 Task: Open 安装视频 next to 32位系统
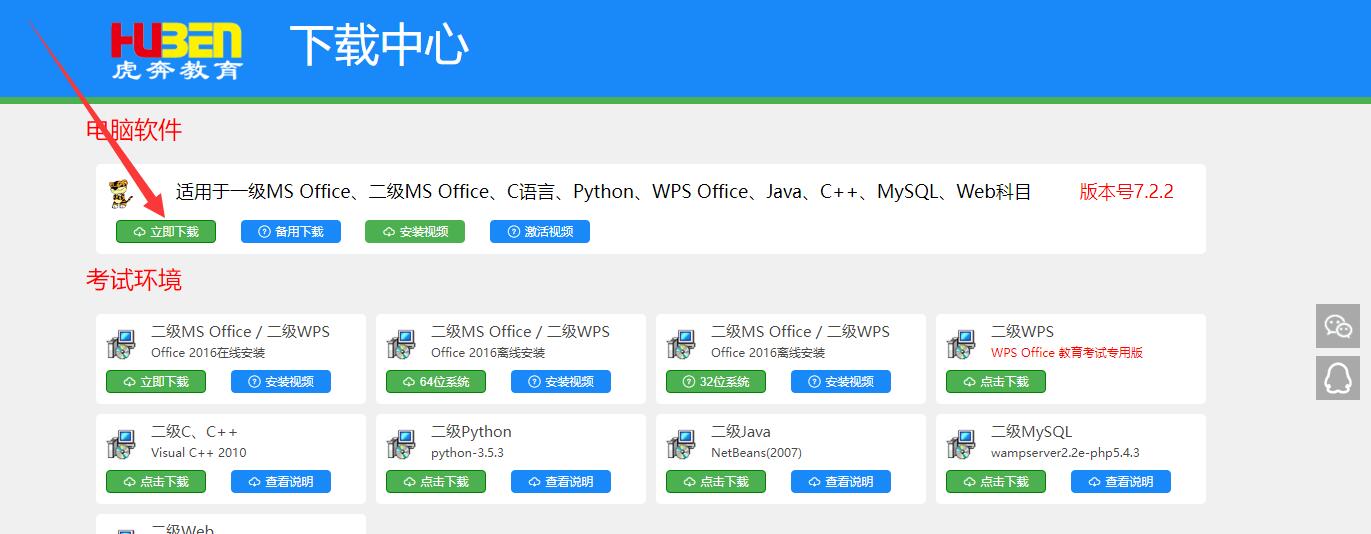click(x=841, y=382)
